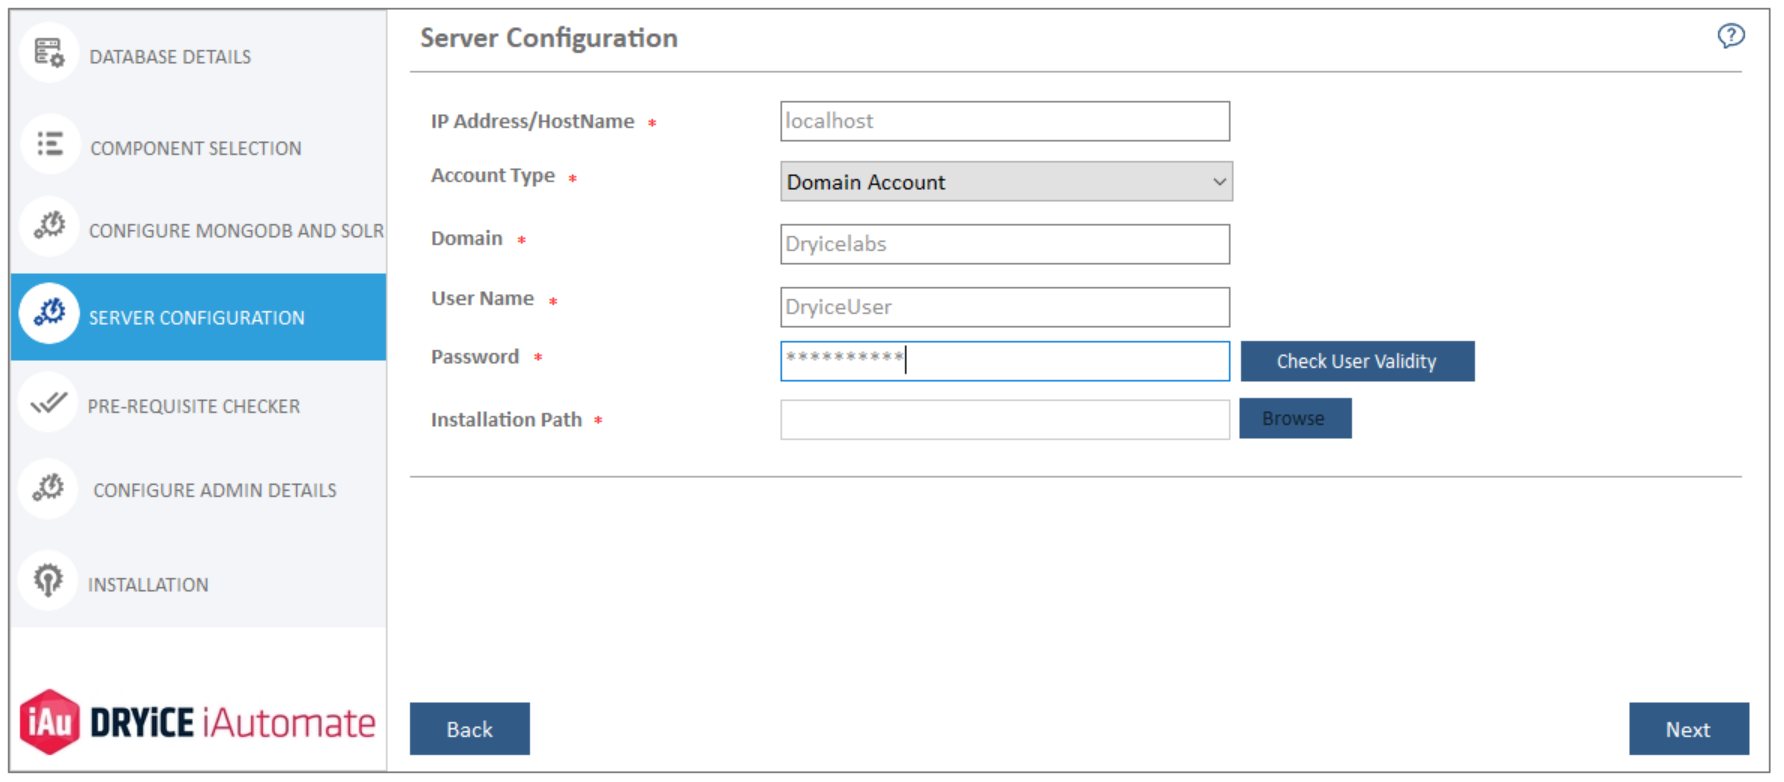Open the help question mark icon

tap(1731, 36)
